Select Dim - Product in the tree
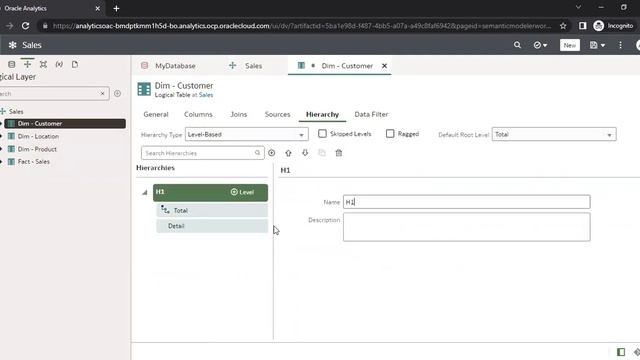 pos(37,149)
